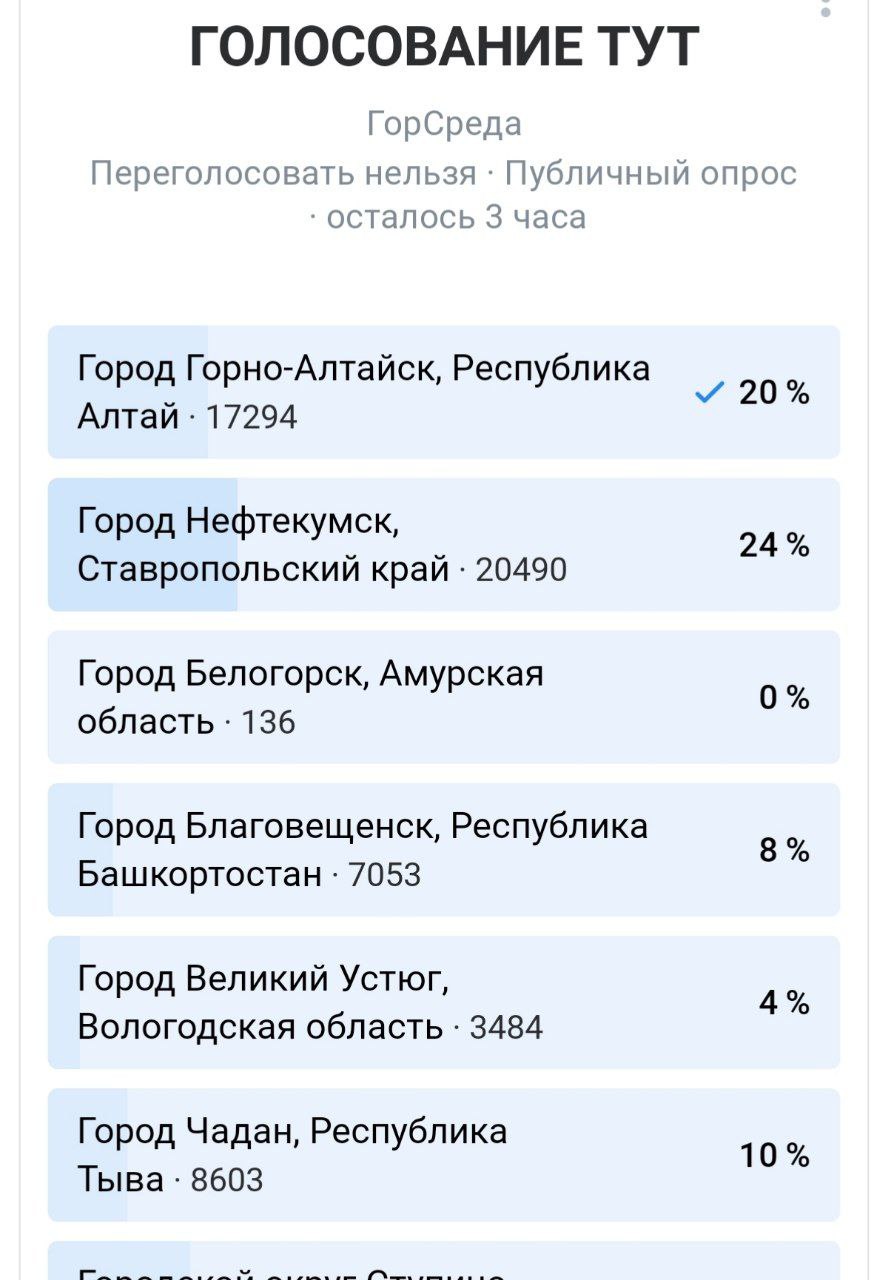Click the 17294 vote count

tap(251, 416)
